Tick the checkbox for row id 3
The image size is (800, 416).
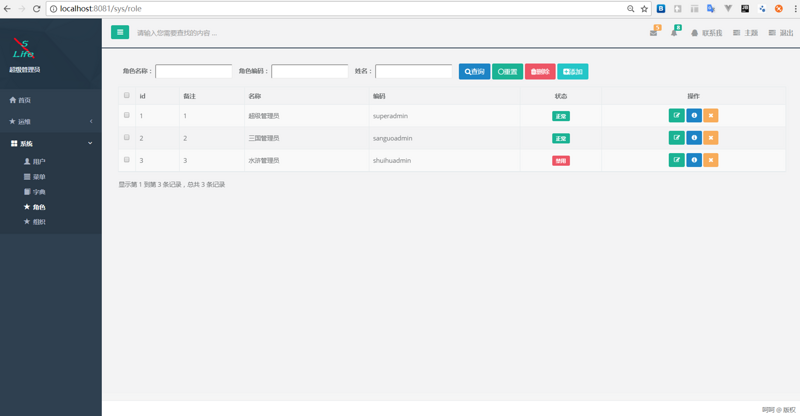coord(127,160)
